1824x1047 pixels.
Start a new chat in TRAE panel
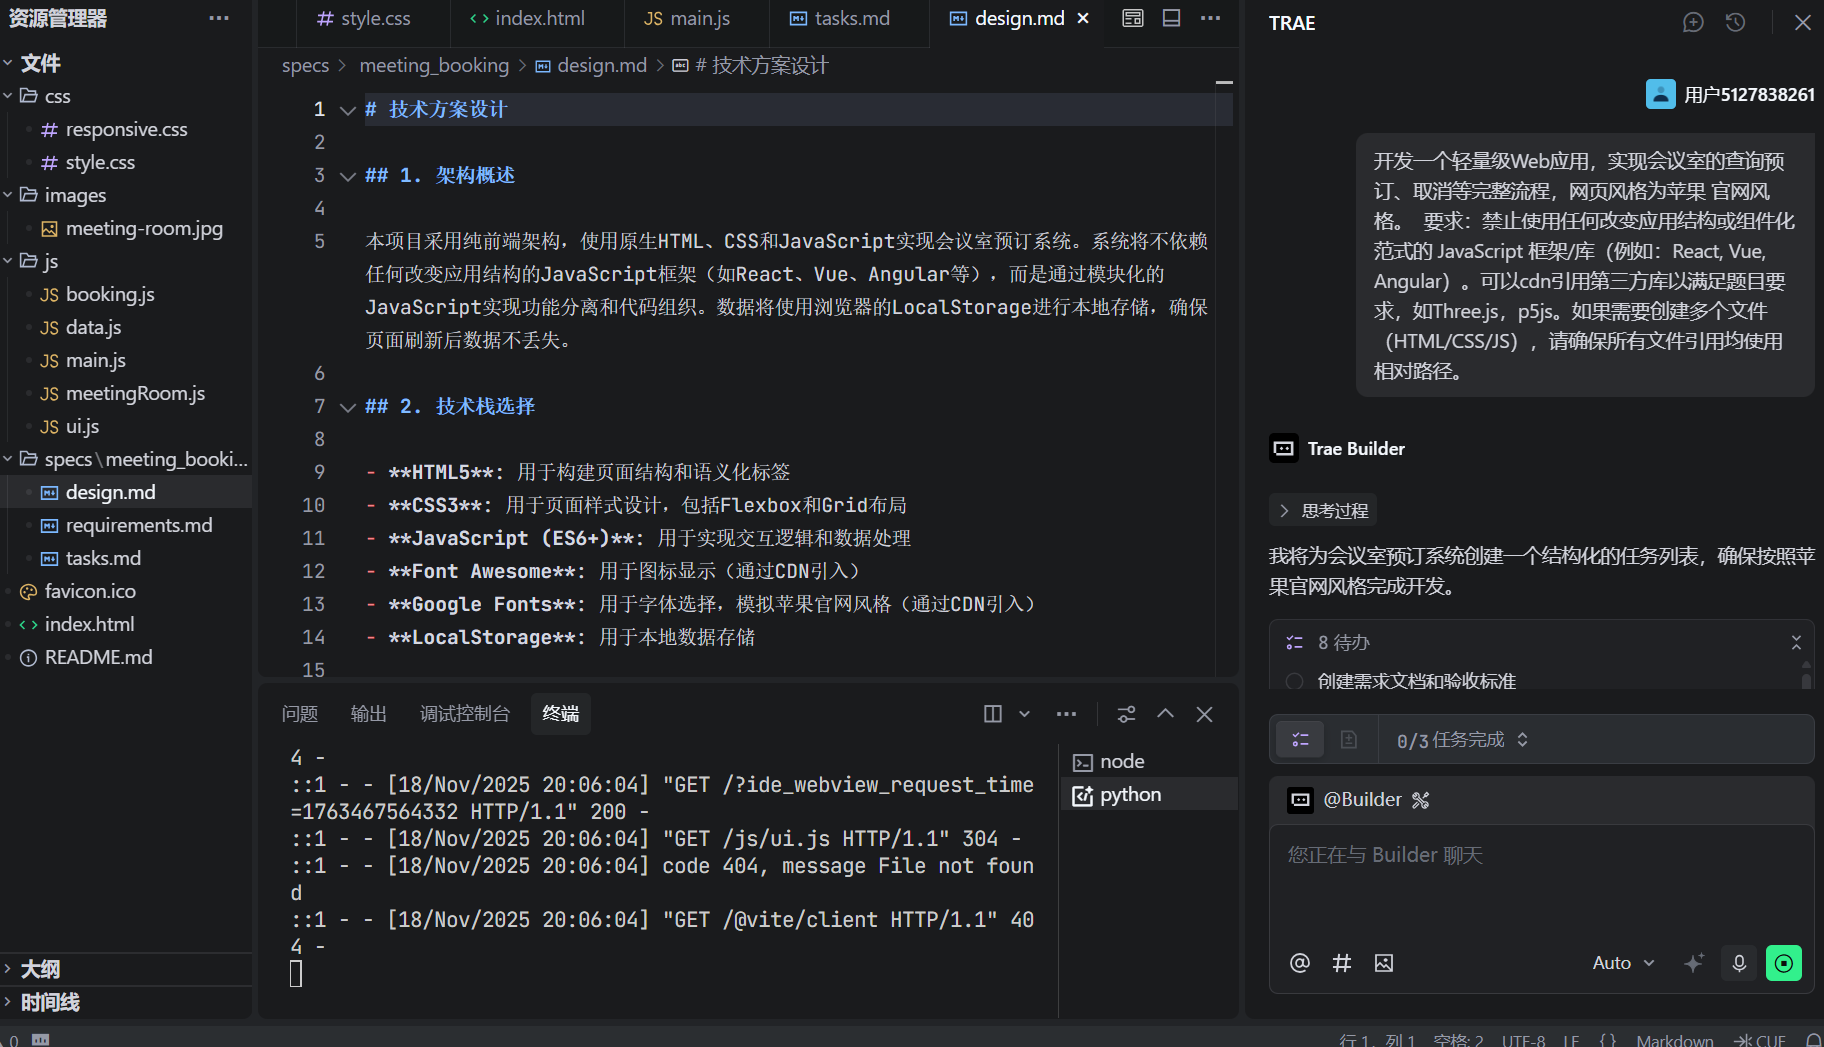[x=1692, y=23]
